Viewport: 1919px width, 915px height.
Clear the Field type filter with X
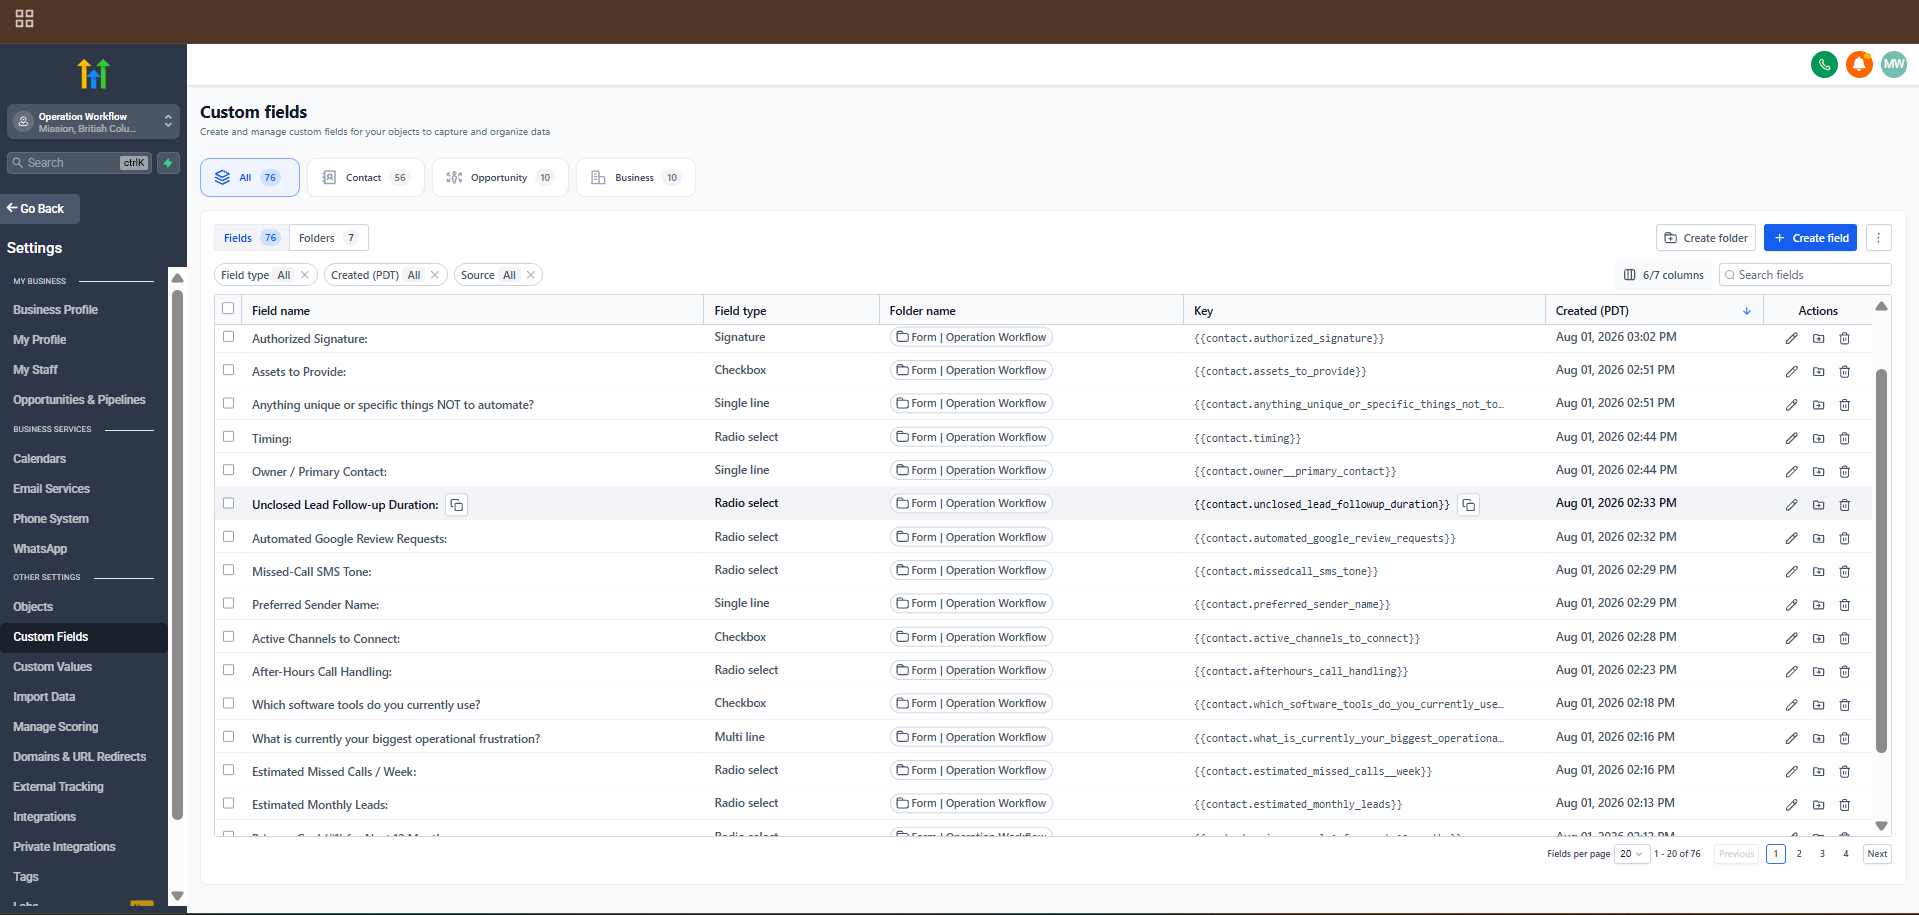click(x=305, y=275)
